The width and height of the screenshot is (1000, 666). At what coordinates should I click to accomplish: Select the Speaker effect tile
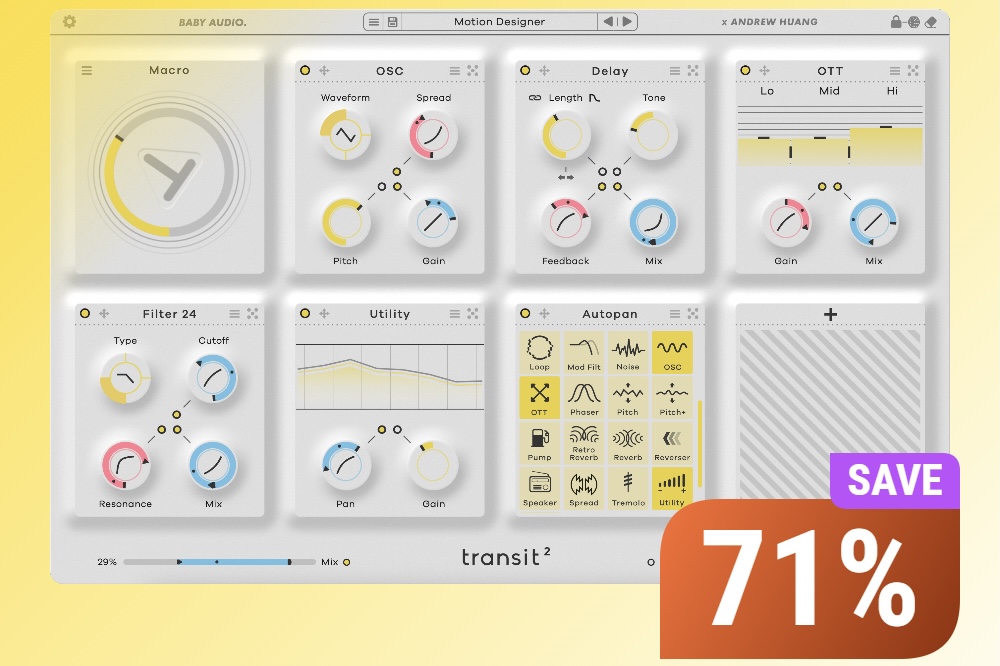pyautogui.click(x=540, y=488)
